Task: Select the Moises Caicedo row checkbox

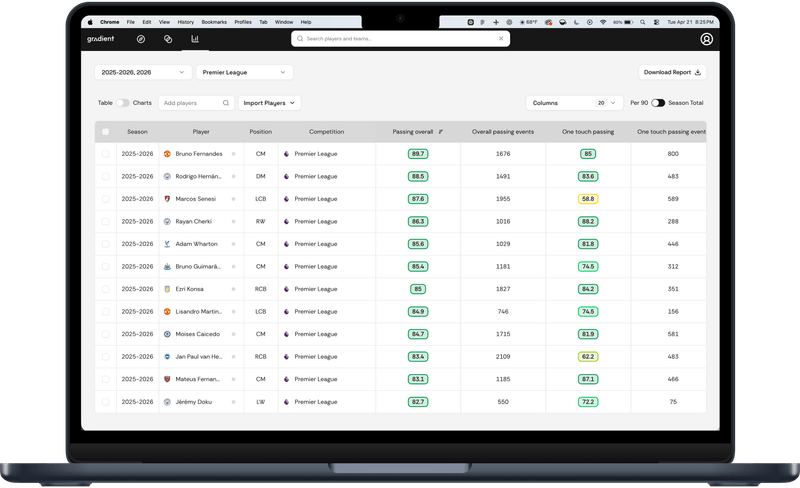Action: 106,334
